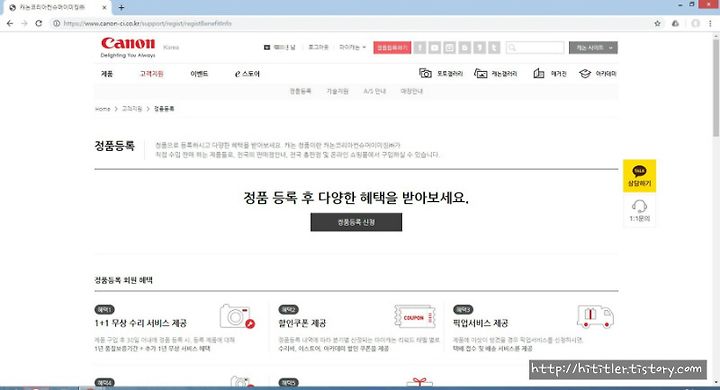Screen dimensions: 720x390
Task: Bookmark this page with star icon
Action: 658,23
